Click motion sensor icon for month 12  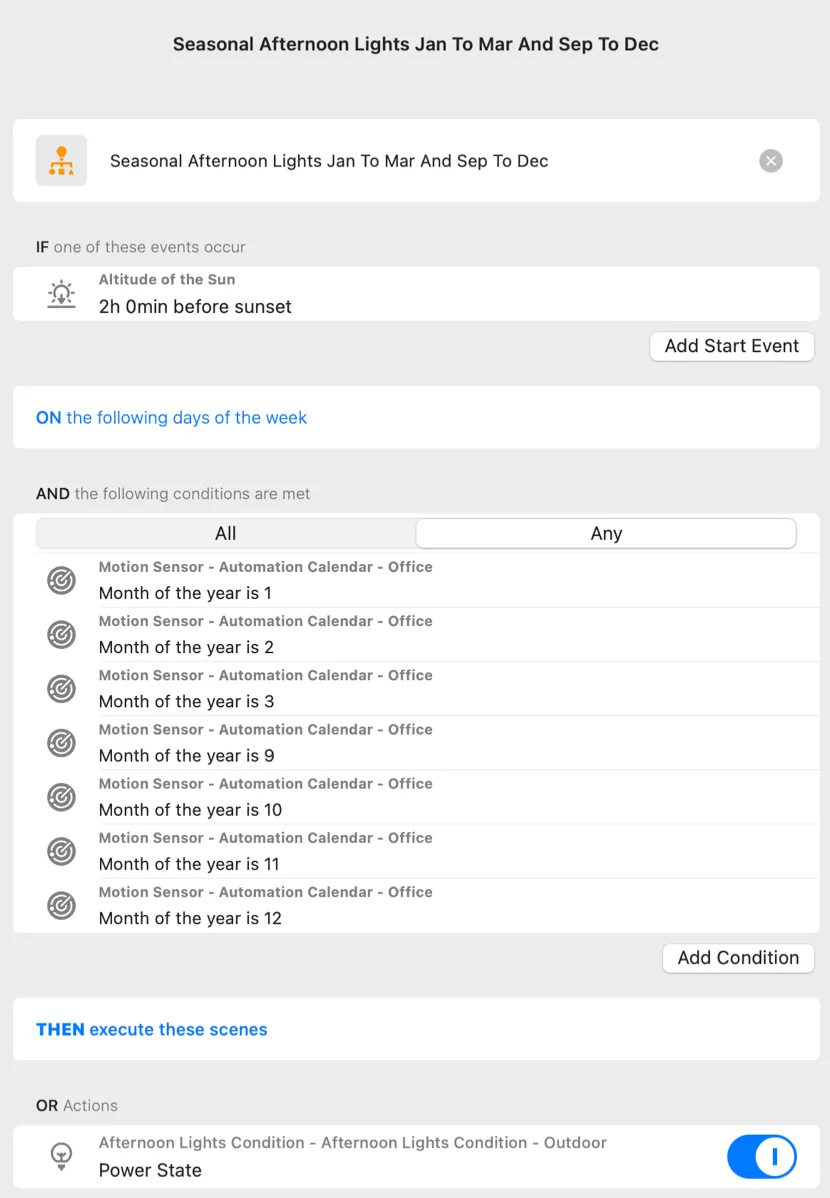click(x=61, y=906)
